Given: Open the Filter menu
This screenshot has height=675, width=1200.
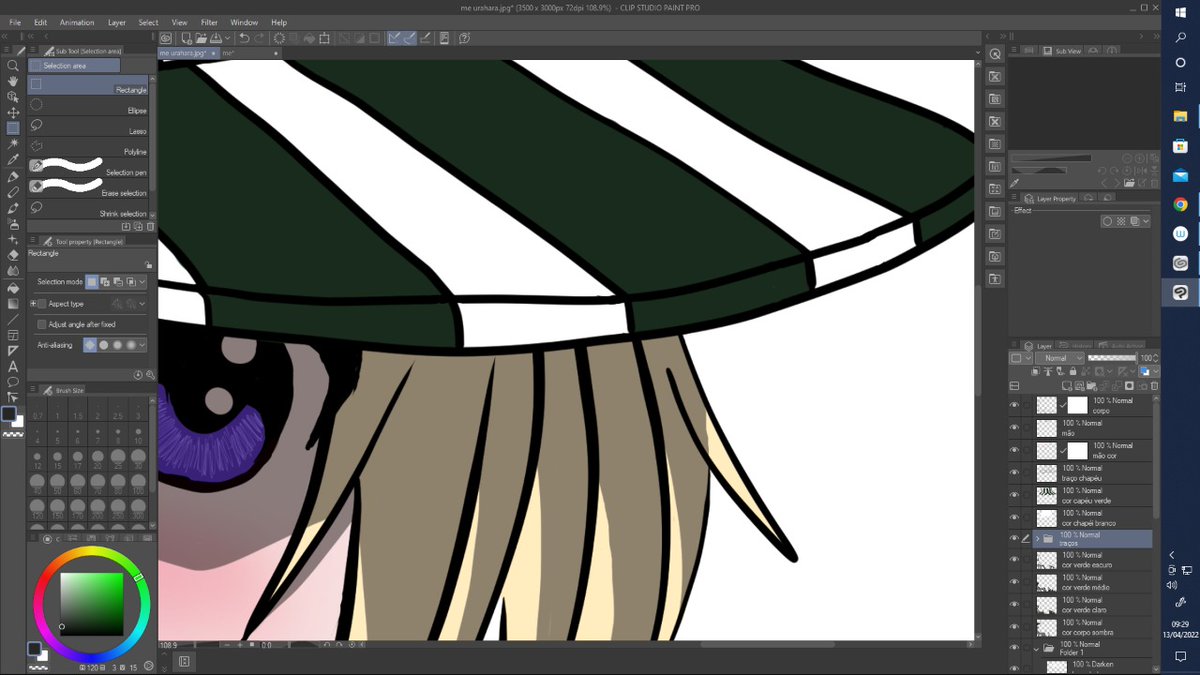Looking at the screenshot, I should click(x=209, y=22).
